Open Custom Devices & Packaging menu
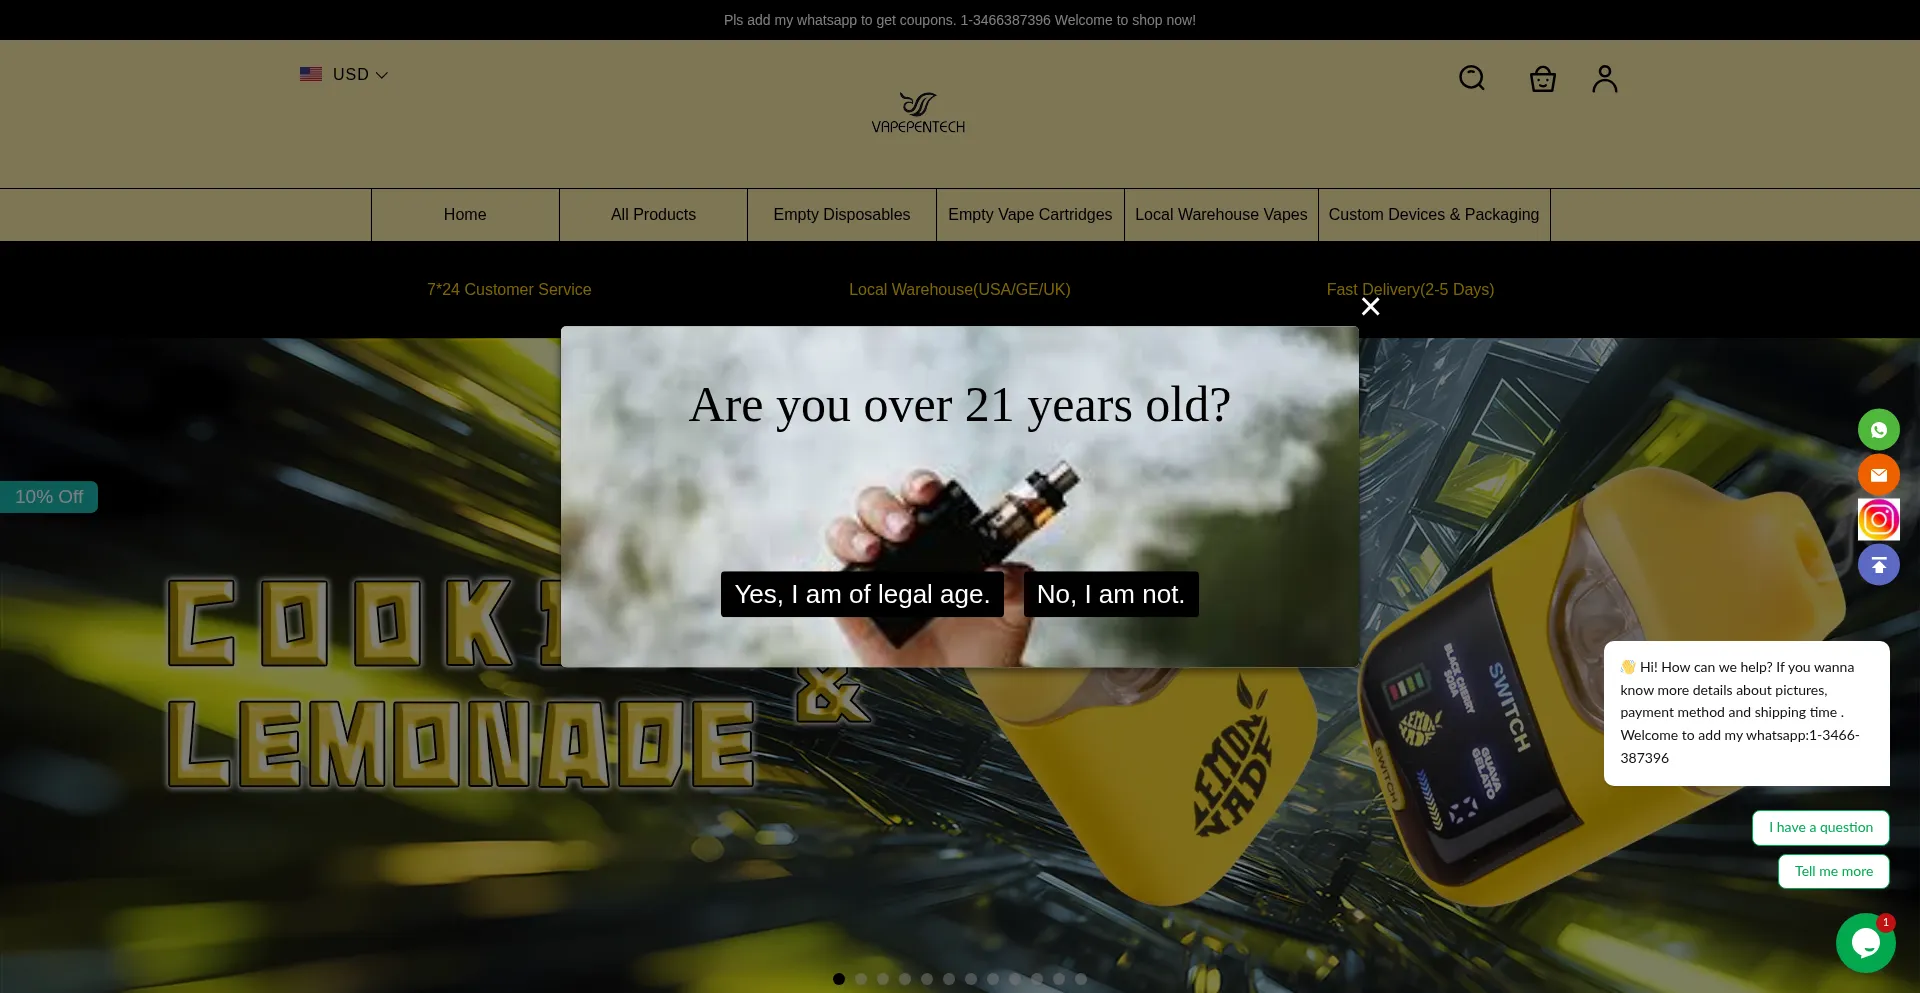The width and height of the screenshot is (1920, 993). (1434, 215)
